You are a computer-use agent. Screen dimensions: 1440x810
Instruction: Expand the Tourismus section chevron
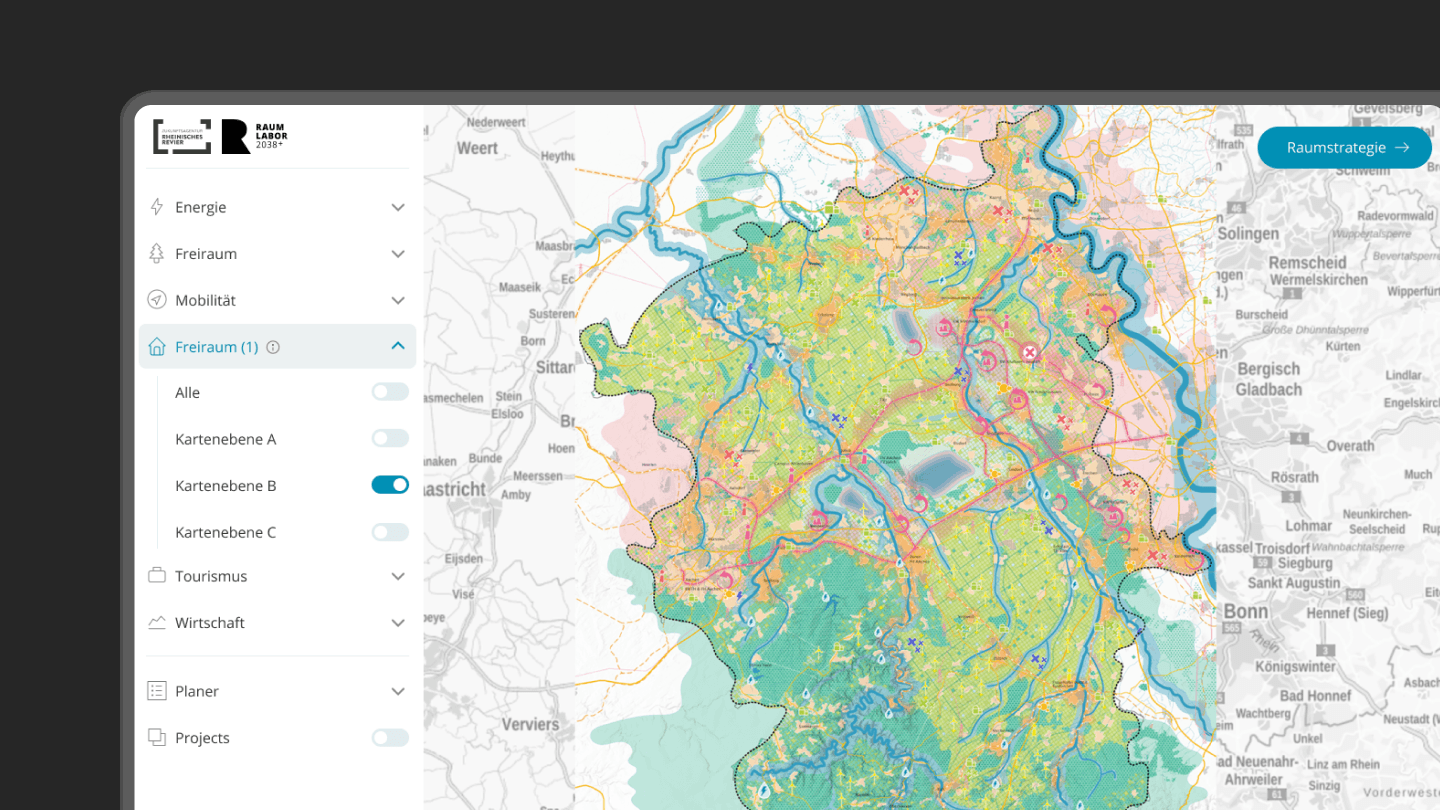[x=398, y=576]
